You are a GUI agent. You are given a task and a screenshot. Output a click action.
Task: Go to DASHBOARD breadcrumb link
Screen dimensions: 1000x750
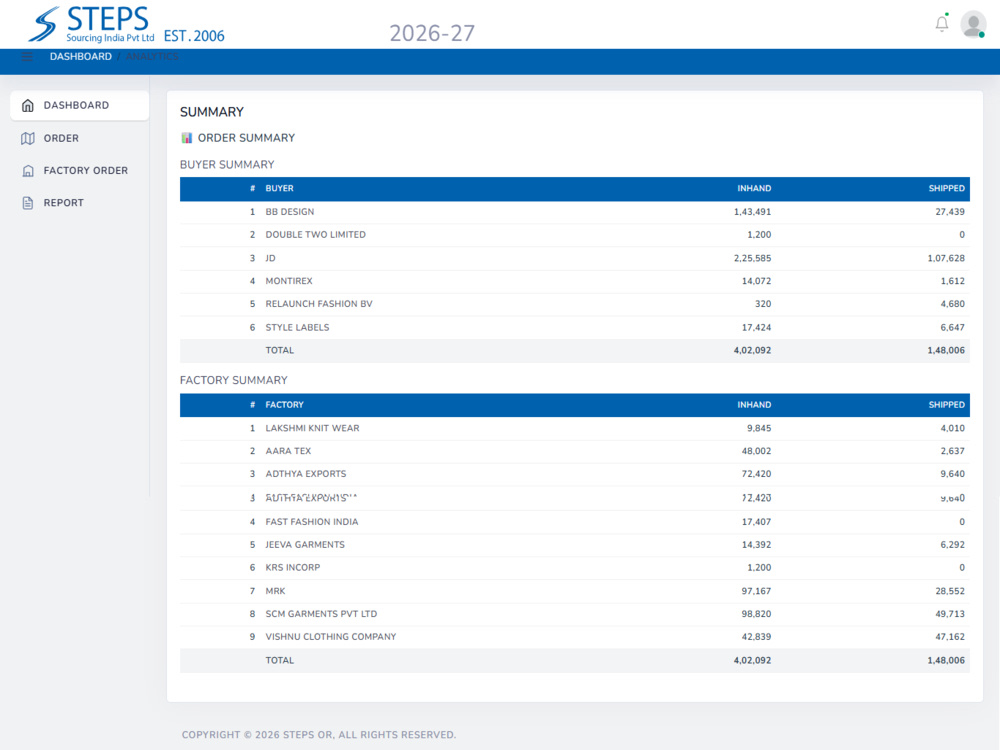(x=80, y=57)
